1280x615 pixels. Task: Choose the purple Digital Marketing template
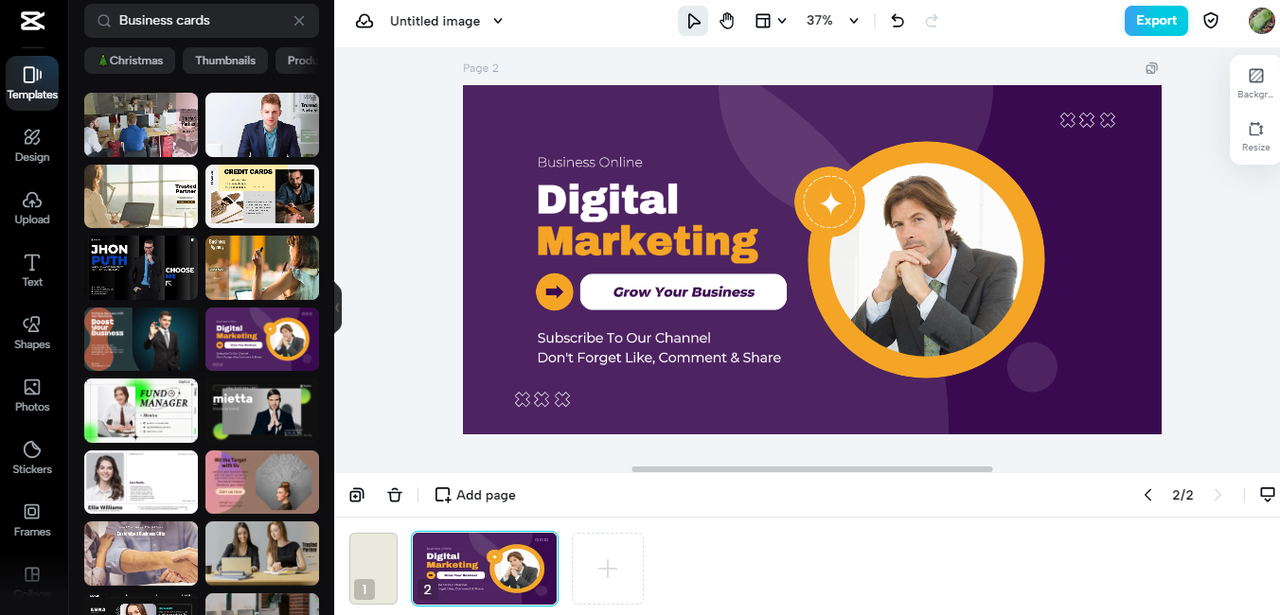(262, 340)
